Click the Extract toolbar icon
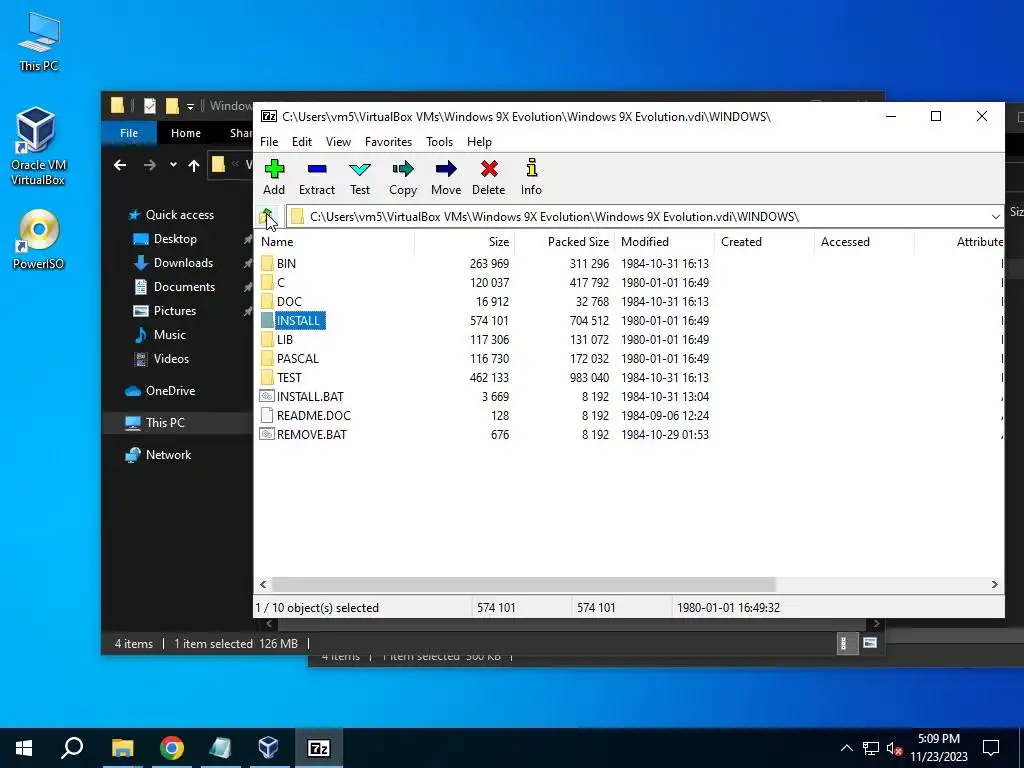This screenshot has width=1024, height=768. pyautogui.click(x=317, y=169)
